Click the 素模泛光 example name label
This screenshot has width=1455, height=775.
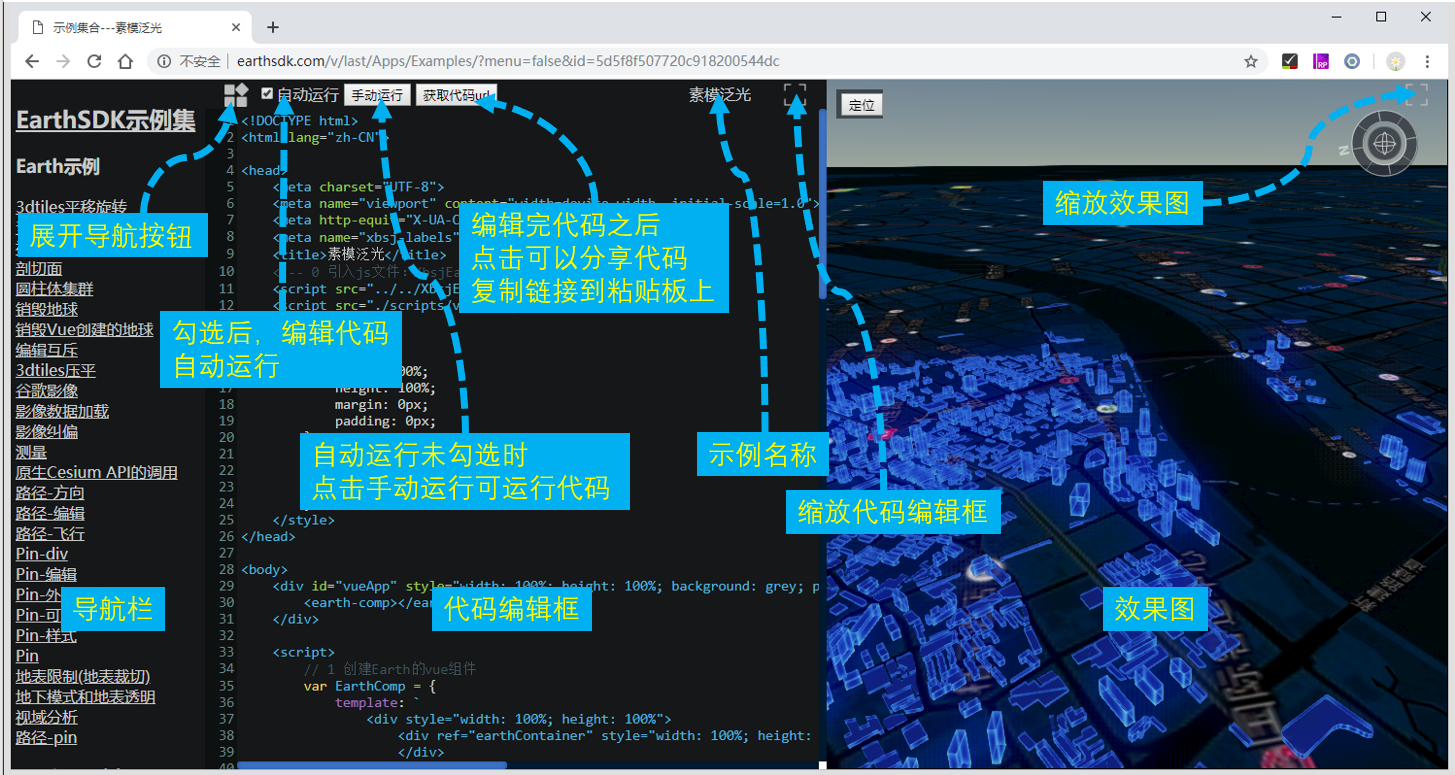click(x=720, y=95)
